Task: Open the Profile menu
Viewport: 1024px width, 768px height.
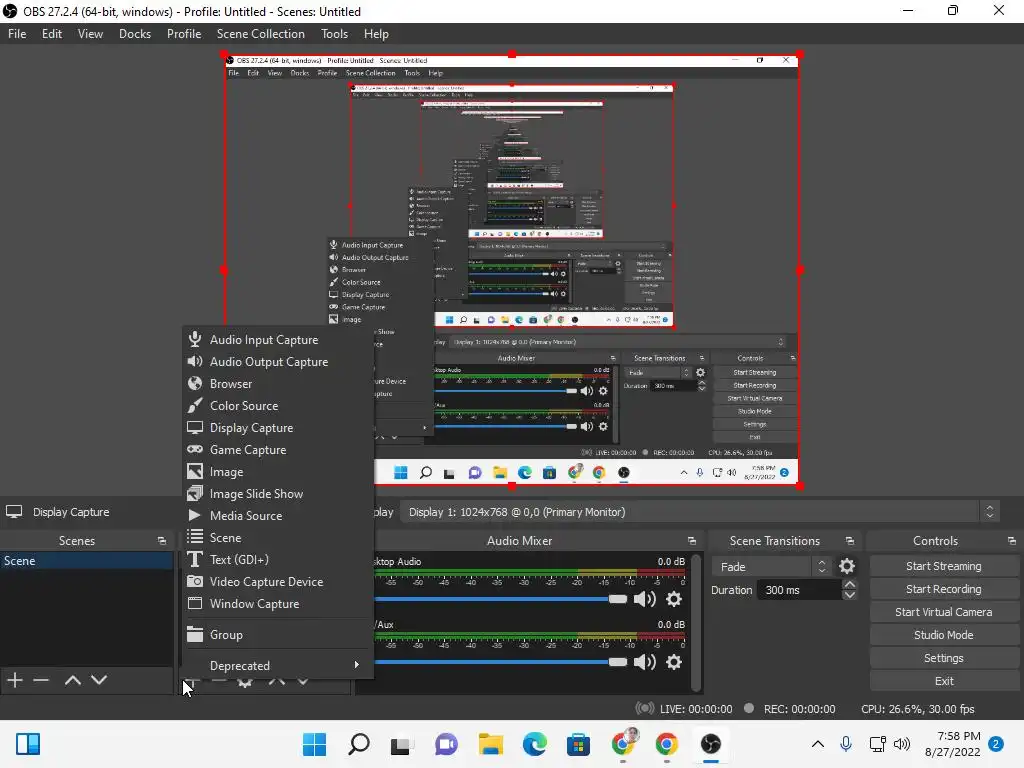Action: point(184,34)
